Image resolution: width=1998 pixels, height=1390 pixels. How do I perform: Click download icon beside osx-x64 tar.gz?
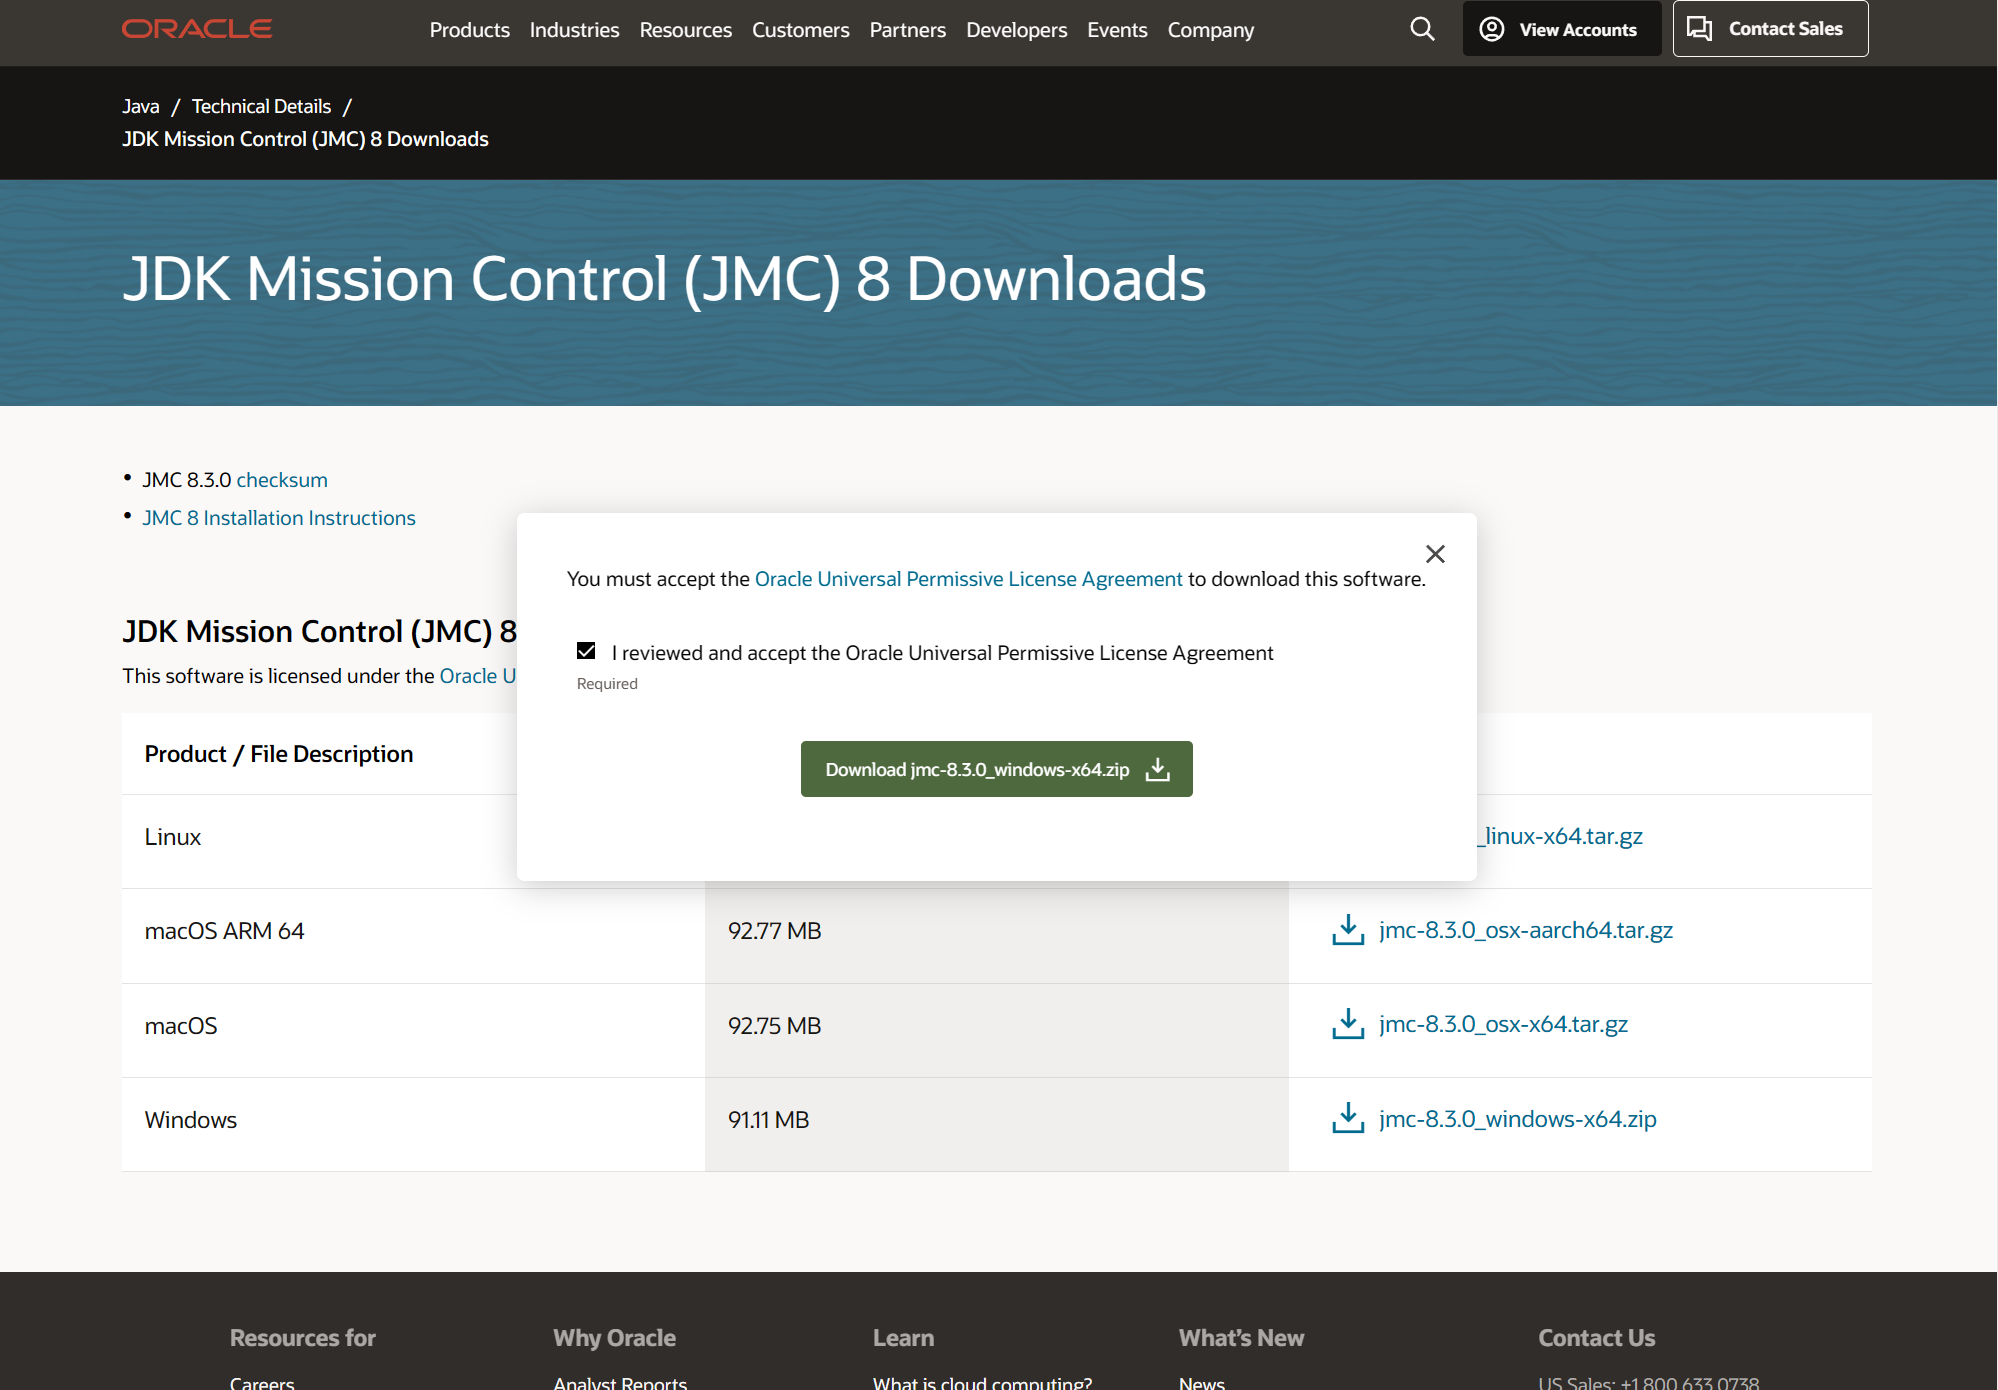(x=1348, y=1024)
